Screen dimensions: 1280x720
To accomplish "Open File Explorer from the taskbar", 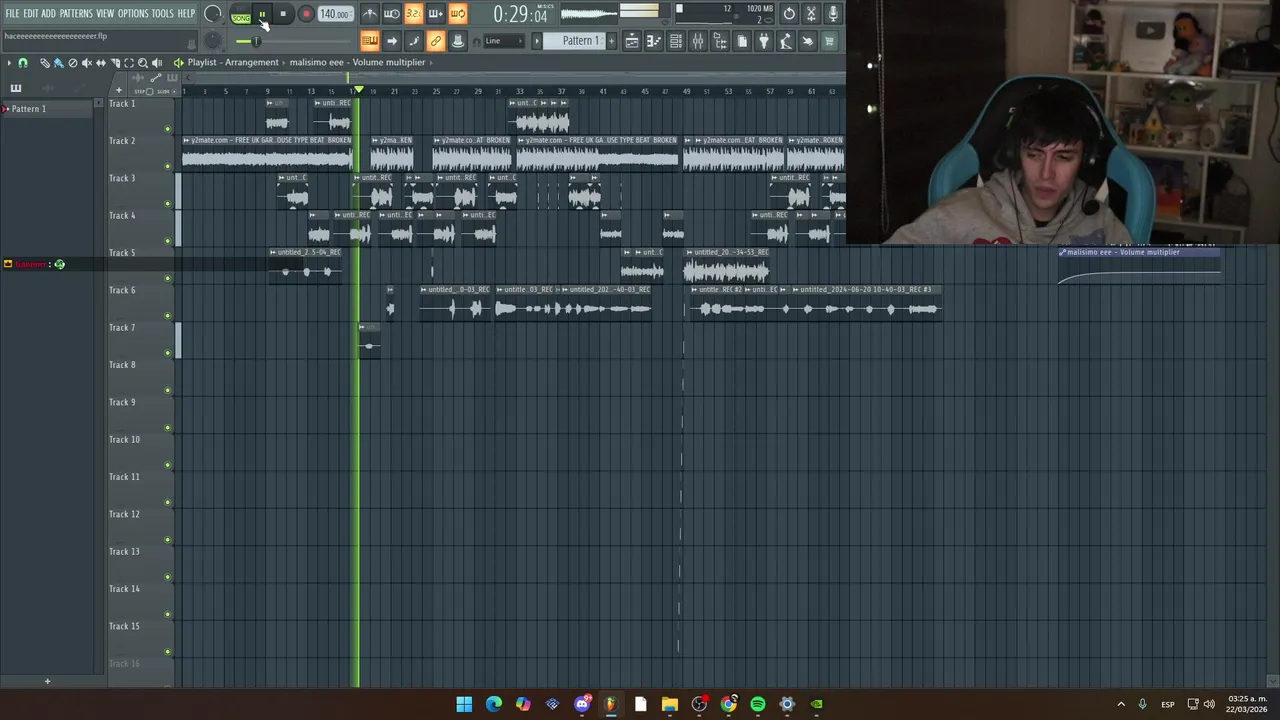I will (x=670, y=704).
